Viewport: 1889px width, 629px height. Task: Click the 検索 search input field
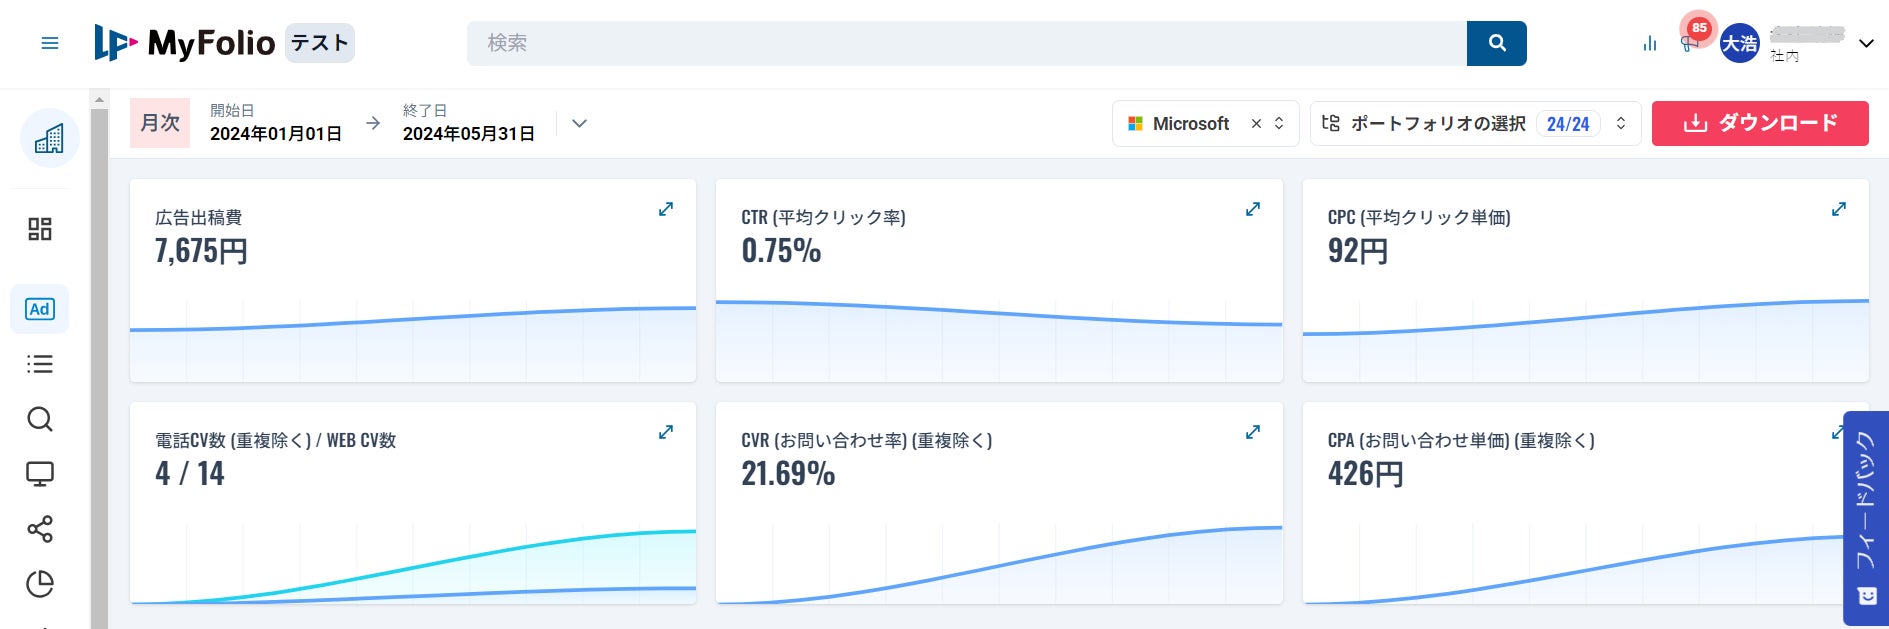(x=965, y=43)
